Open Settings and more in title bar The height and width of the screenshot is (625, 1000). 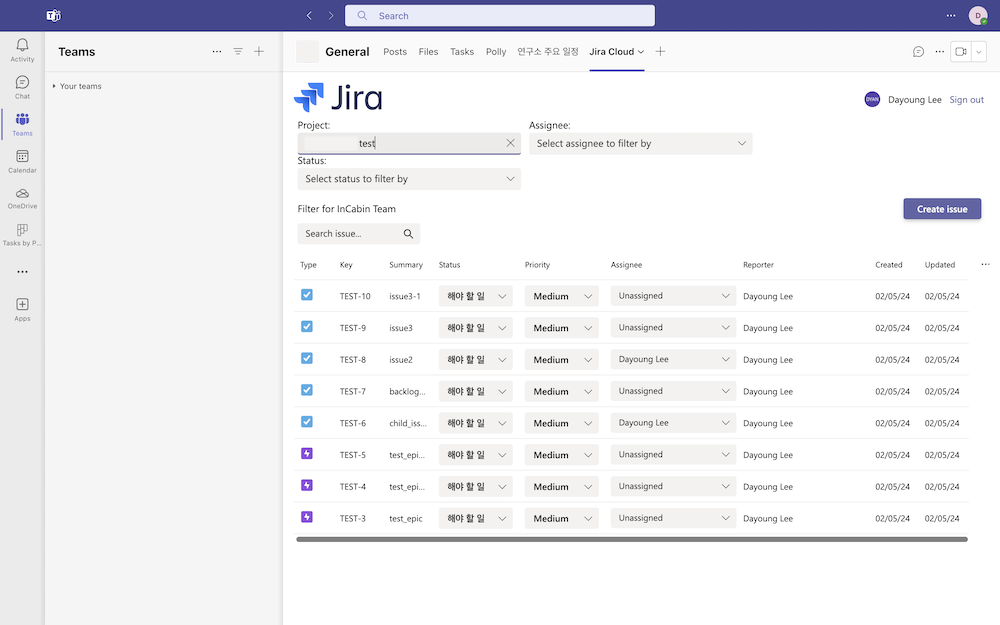pyautogui.click(x=951, y=15)
